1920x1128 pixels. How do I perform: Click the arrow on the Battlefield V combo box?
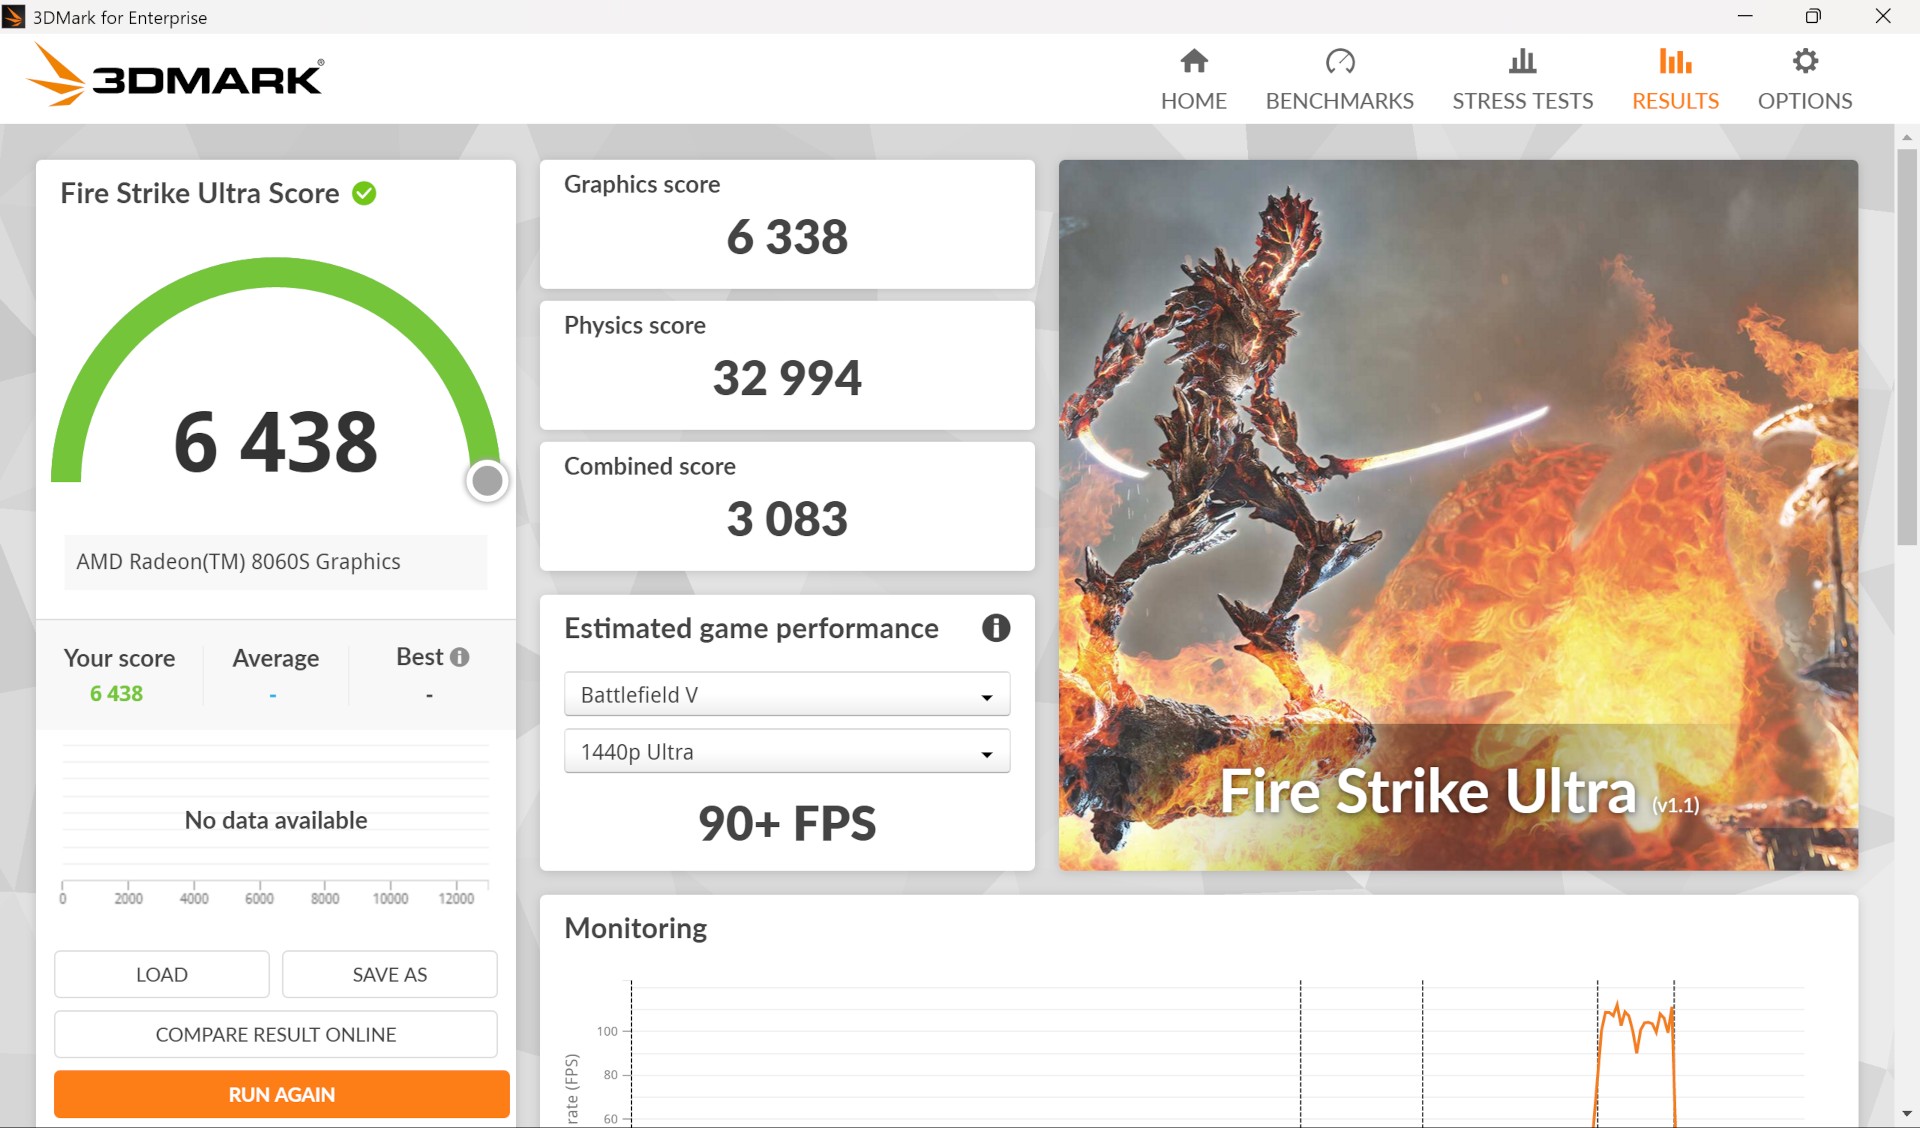(986, 696)
